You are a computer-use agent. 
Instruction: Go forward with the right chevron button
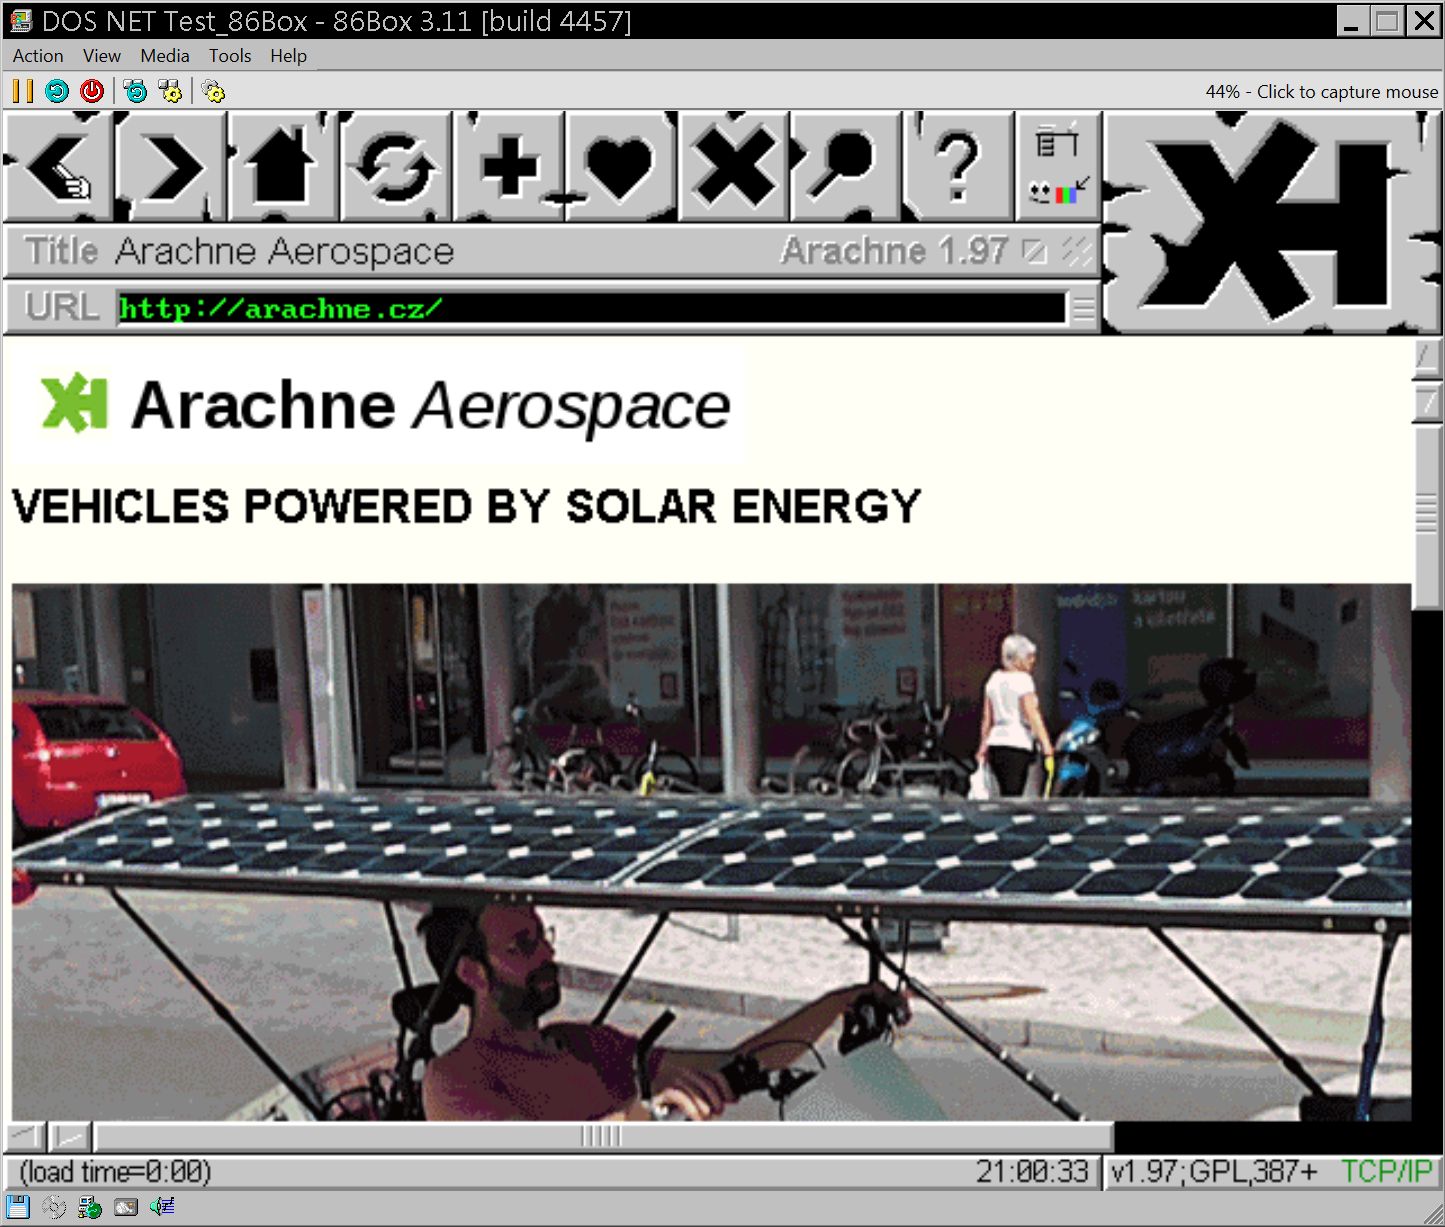click(x=171, y=165)
